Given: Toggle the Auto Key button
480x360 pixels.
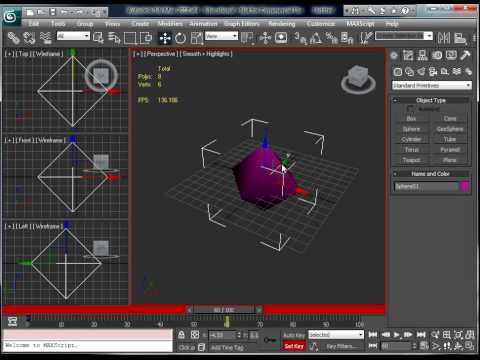Looking at the screenshot, I should (294, 335).
